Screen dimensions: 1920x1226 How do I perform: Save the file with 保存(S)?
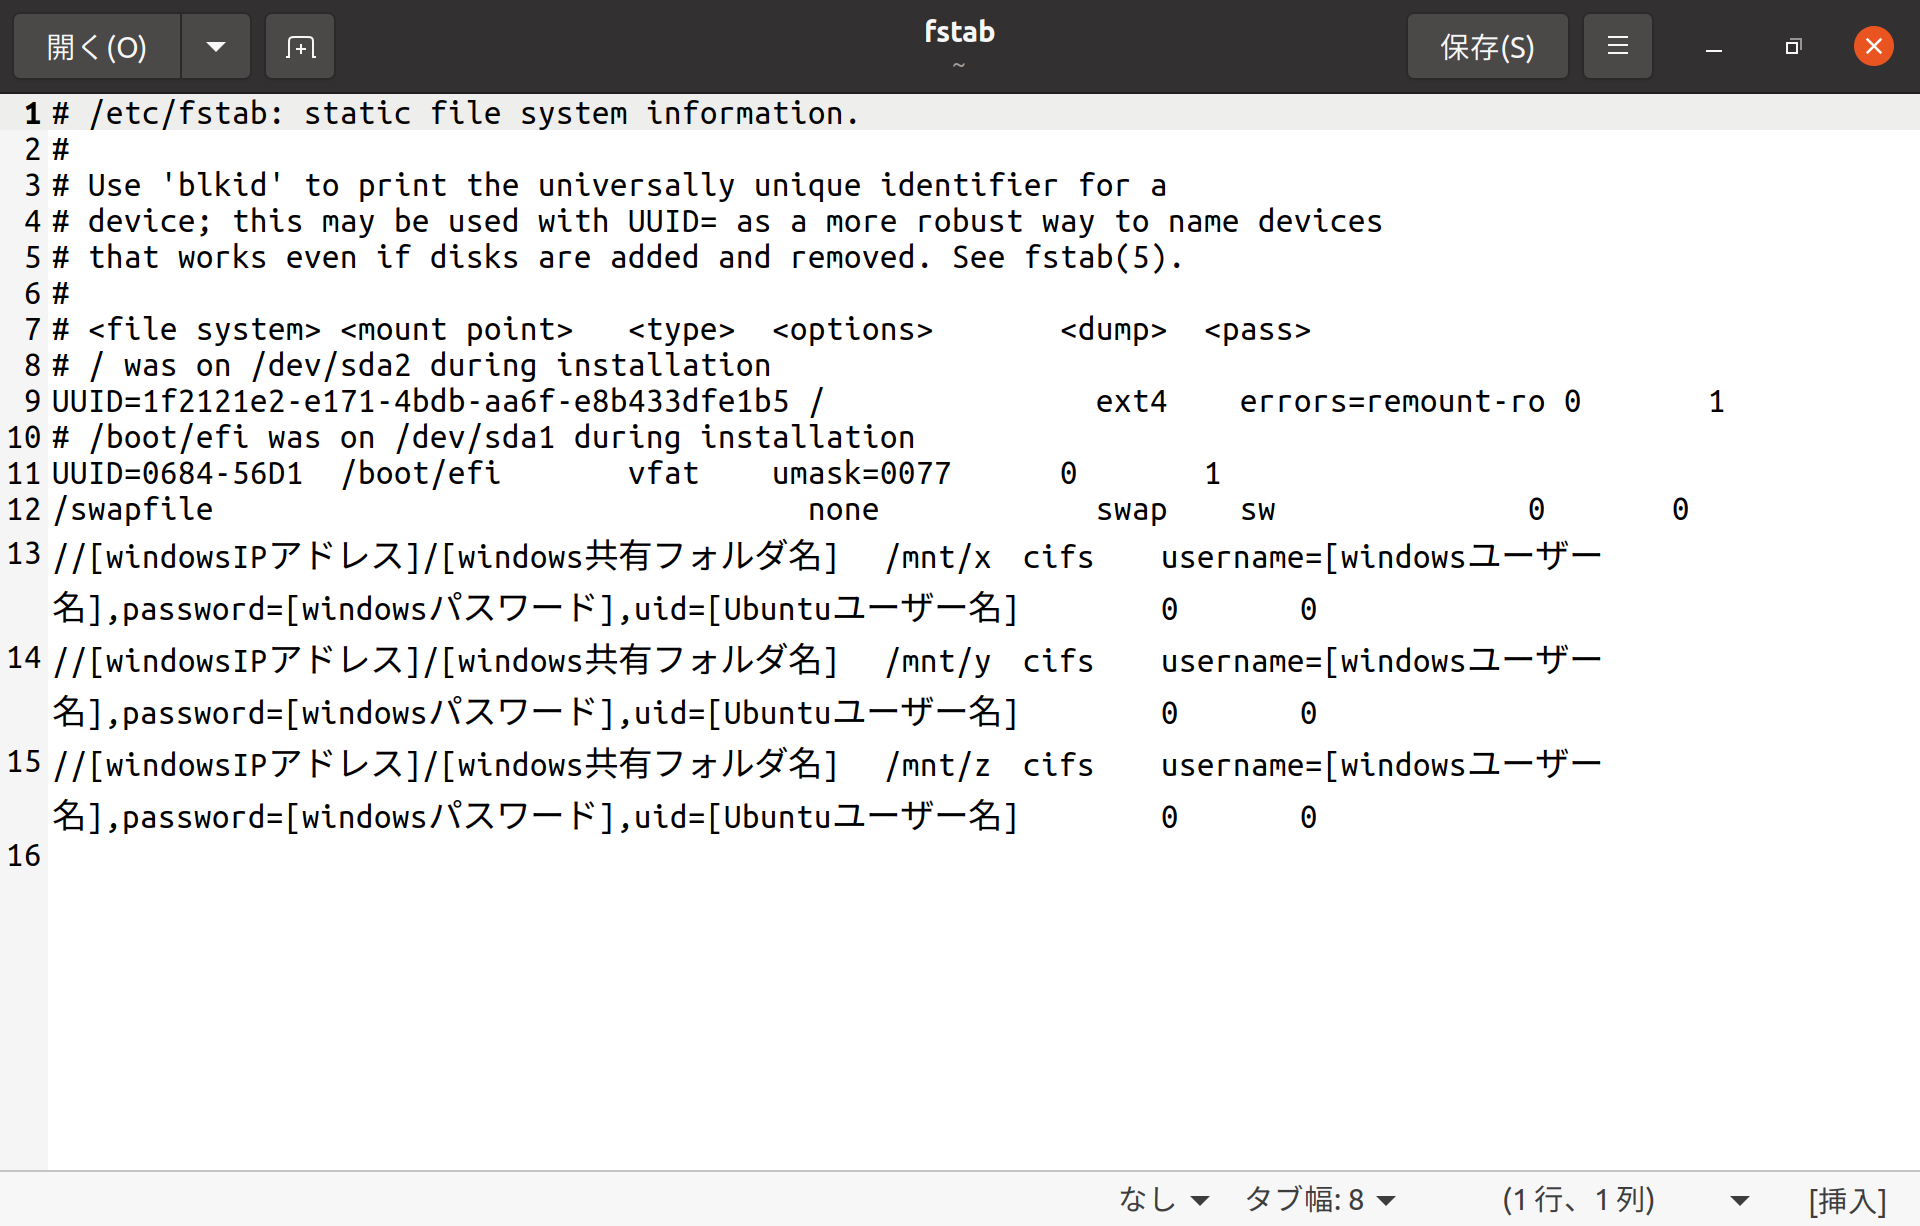click(1487, 47)
